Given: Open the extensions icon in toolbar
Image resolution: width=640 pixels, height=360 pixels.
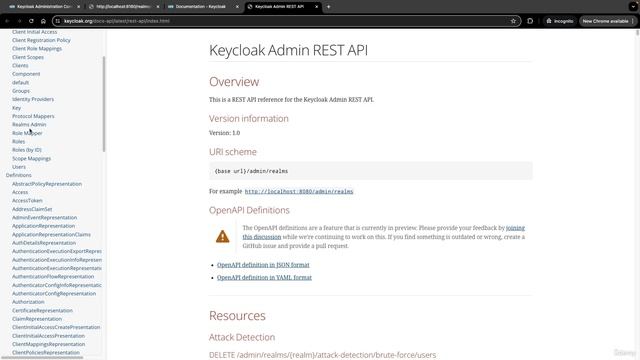Looking at the screenshot, I should pyautogui.click(x=530, y=21).
